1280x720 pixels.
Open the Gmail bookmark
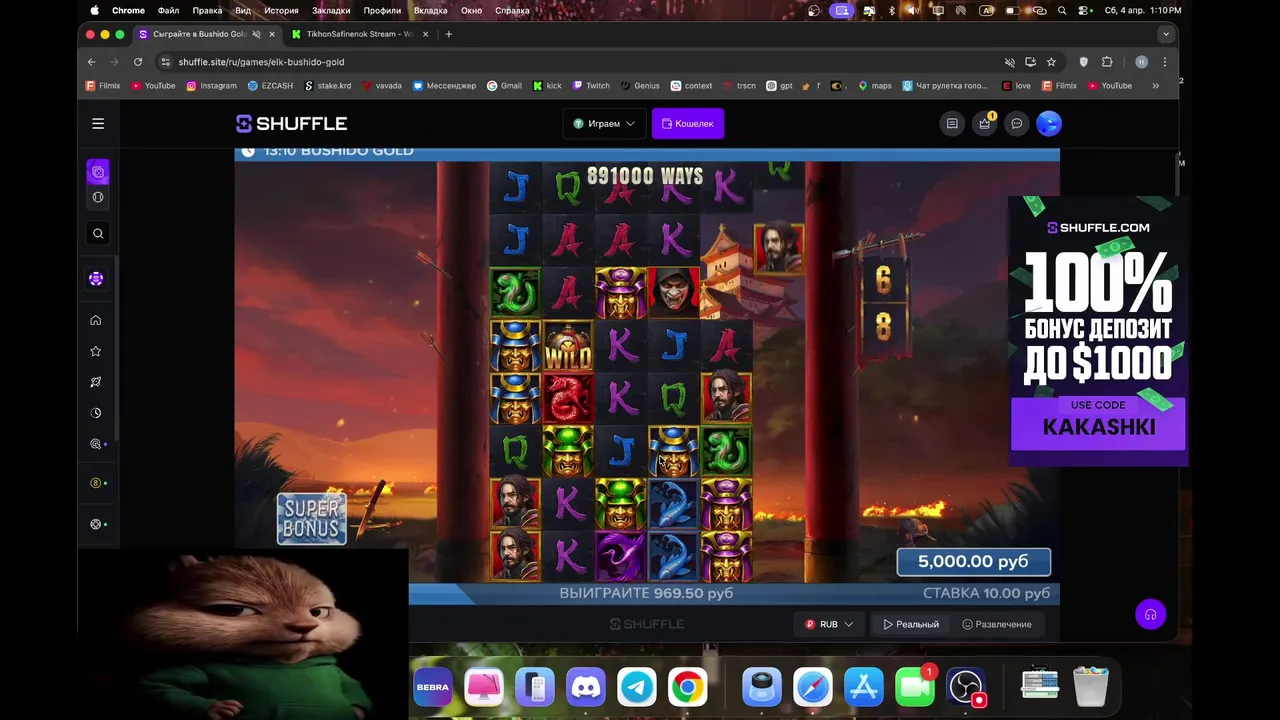pyautogui.click(x=504, y=86)
